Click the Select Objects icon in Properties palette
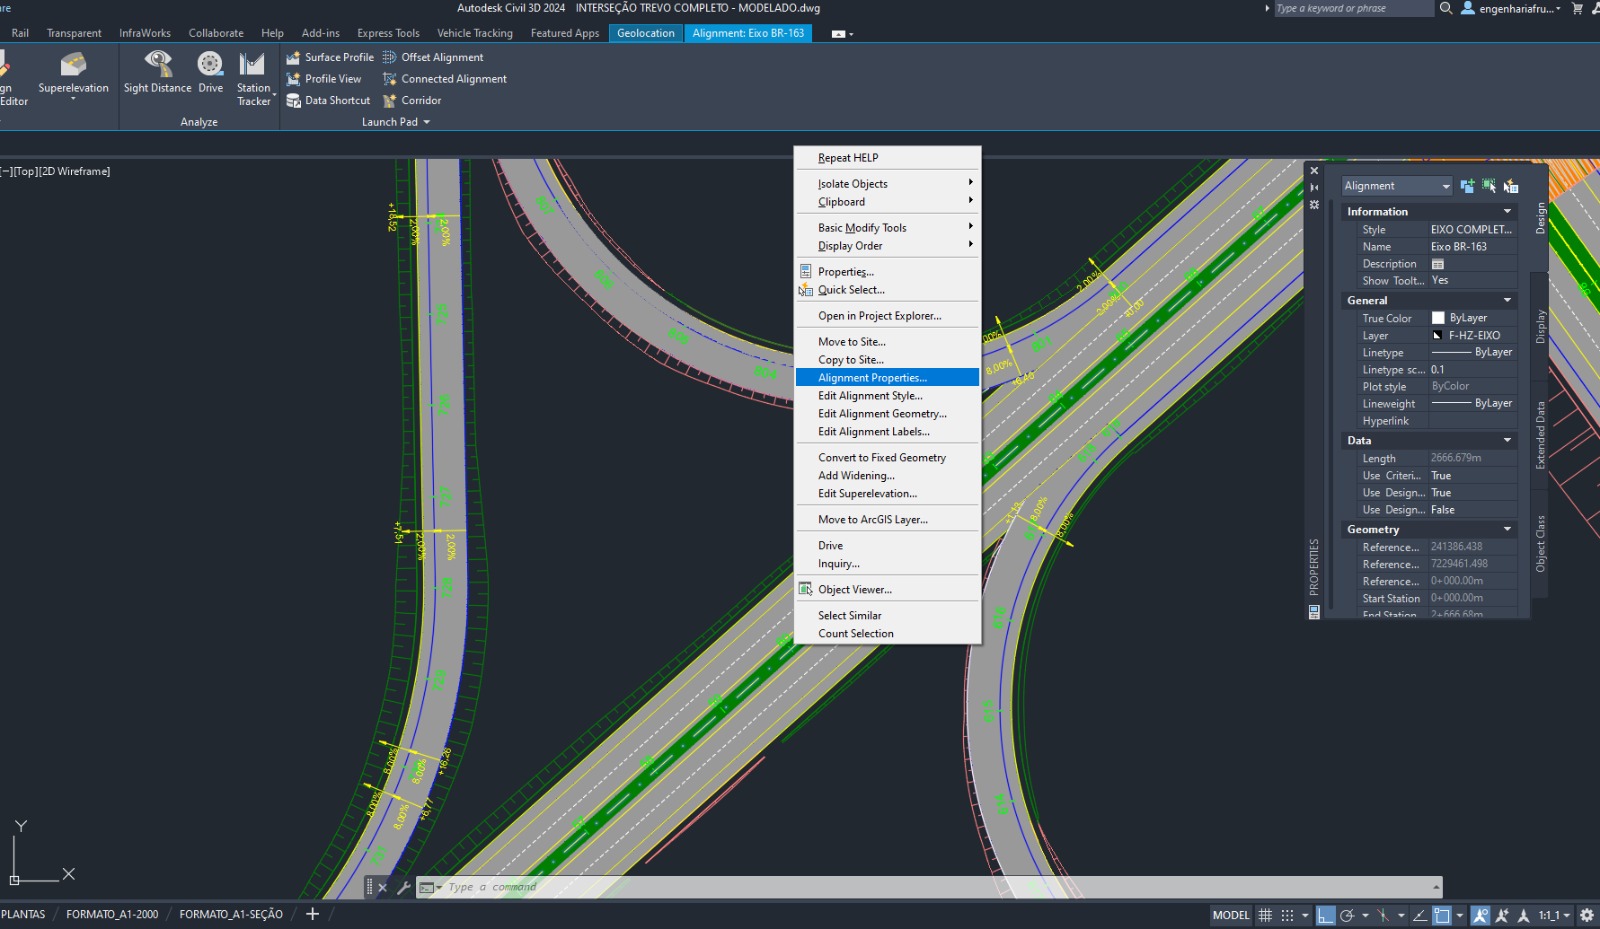 pos(1489,186)
